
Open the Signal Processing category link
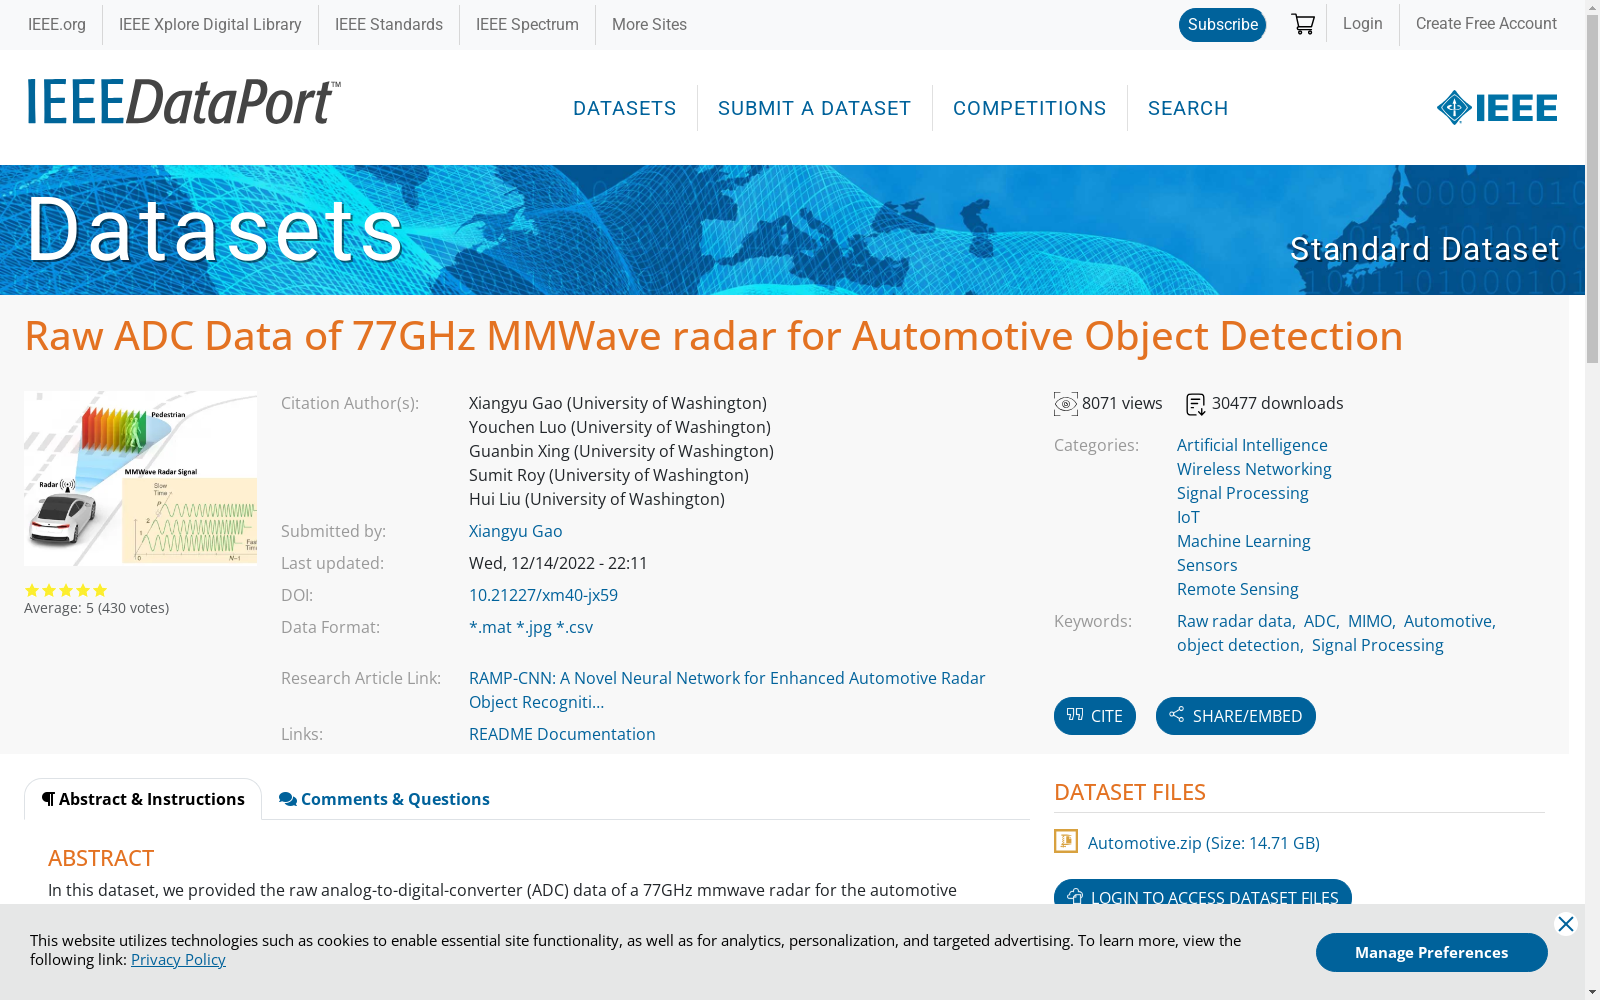point(1242,493)
